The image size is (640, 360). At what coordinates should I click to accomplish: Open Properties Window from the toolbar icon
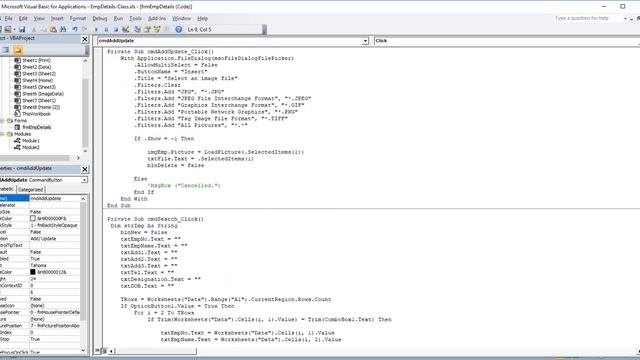coord(147,29)
